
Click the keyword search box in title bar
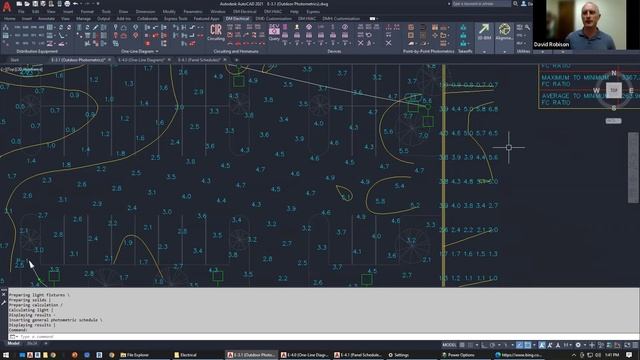tap(482, 4)
